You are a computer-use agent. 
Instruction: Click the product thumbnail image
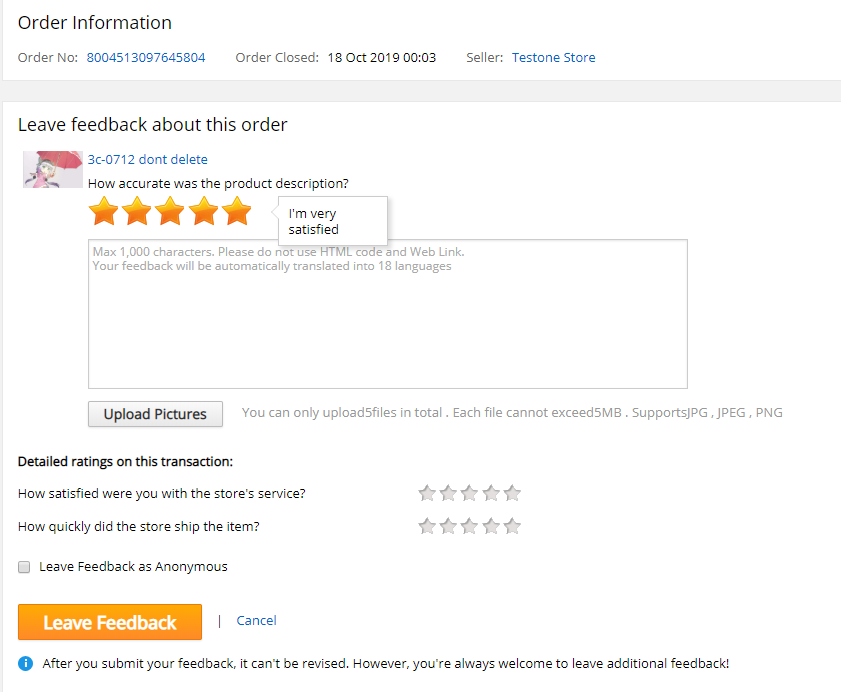[x=52, y=169]
